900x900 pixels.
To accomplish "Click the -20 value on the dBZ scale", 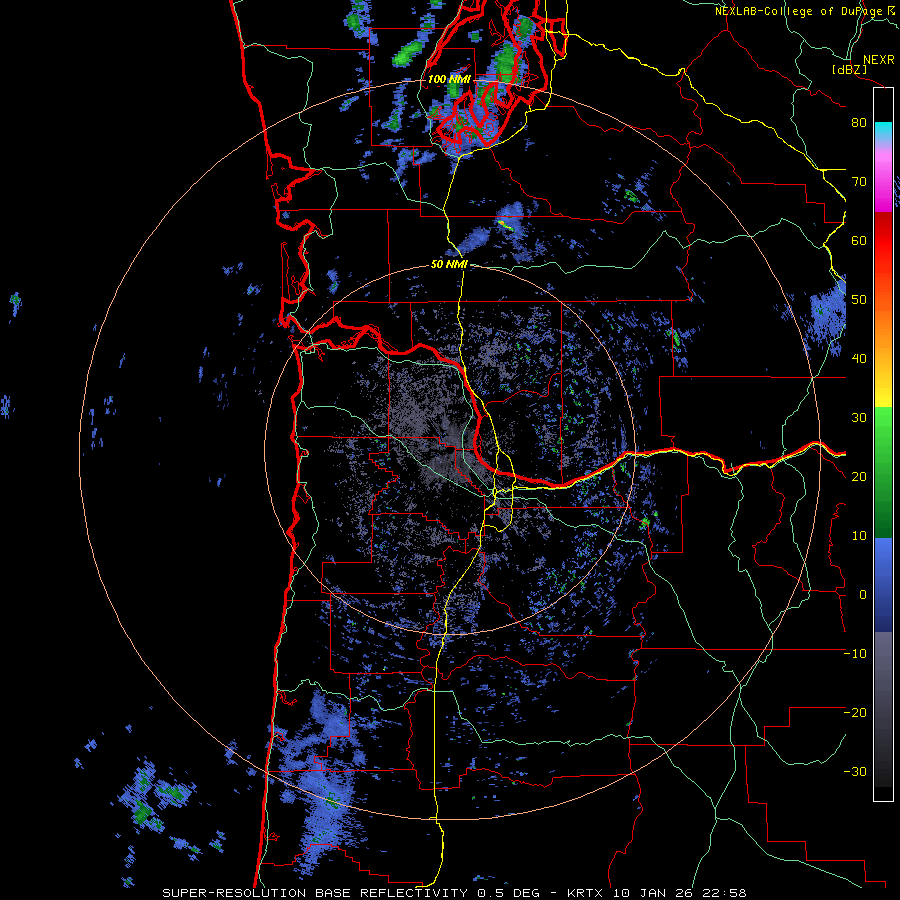I will 855,713.
